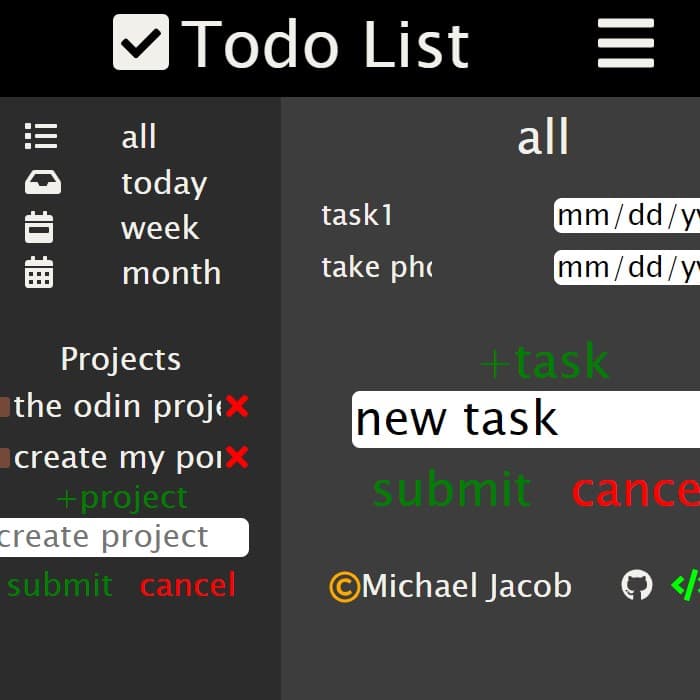Open the odin project entry
700x700 pixels.
coord(117,407)
